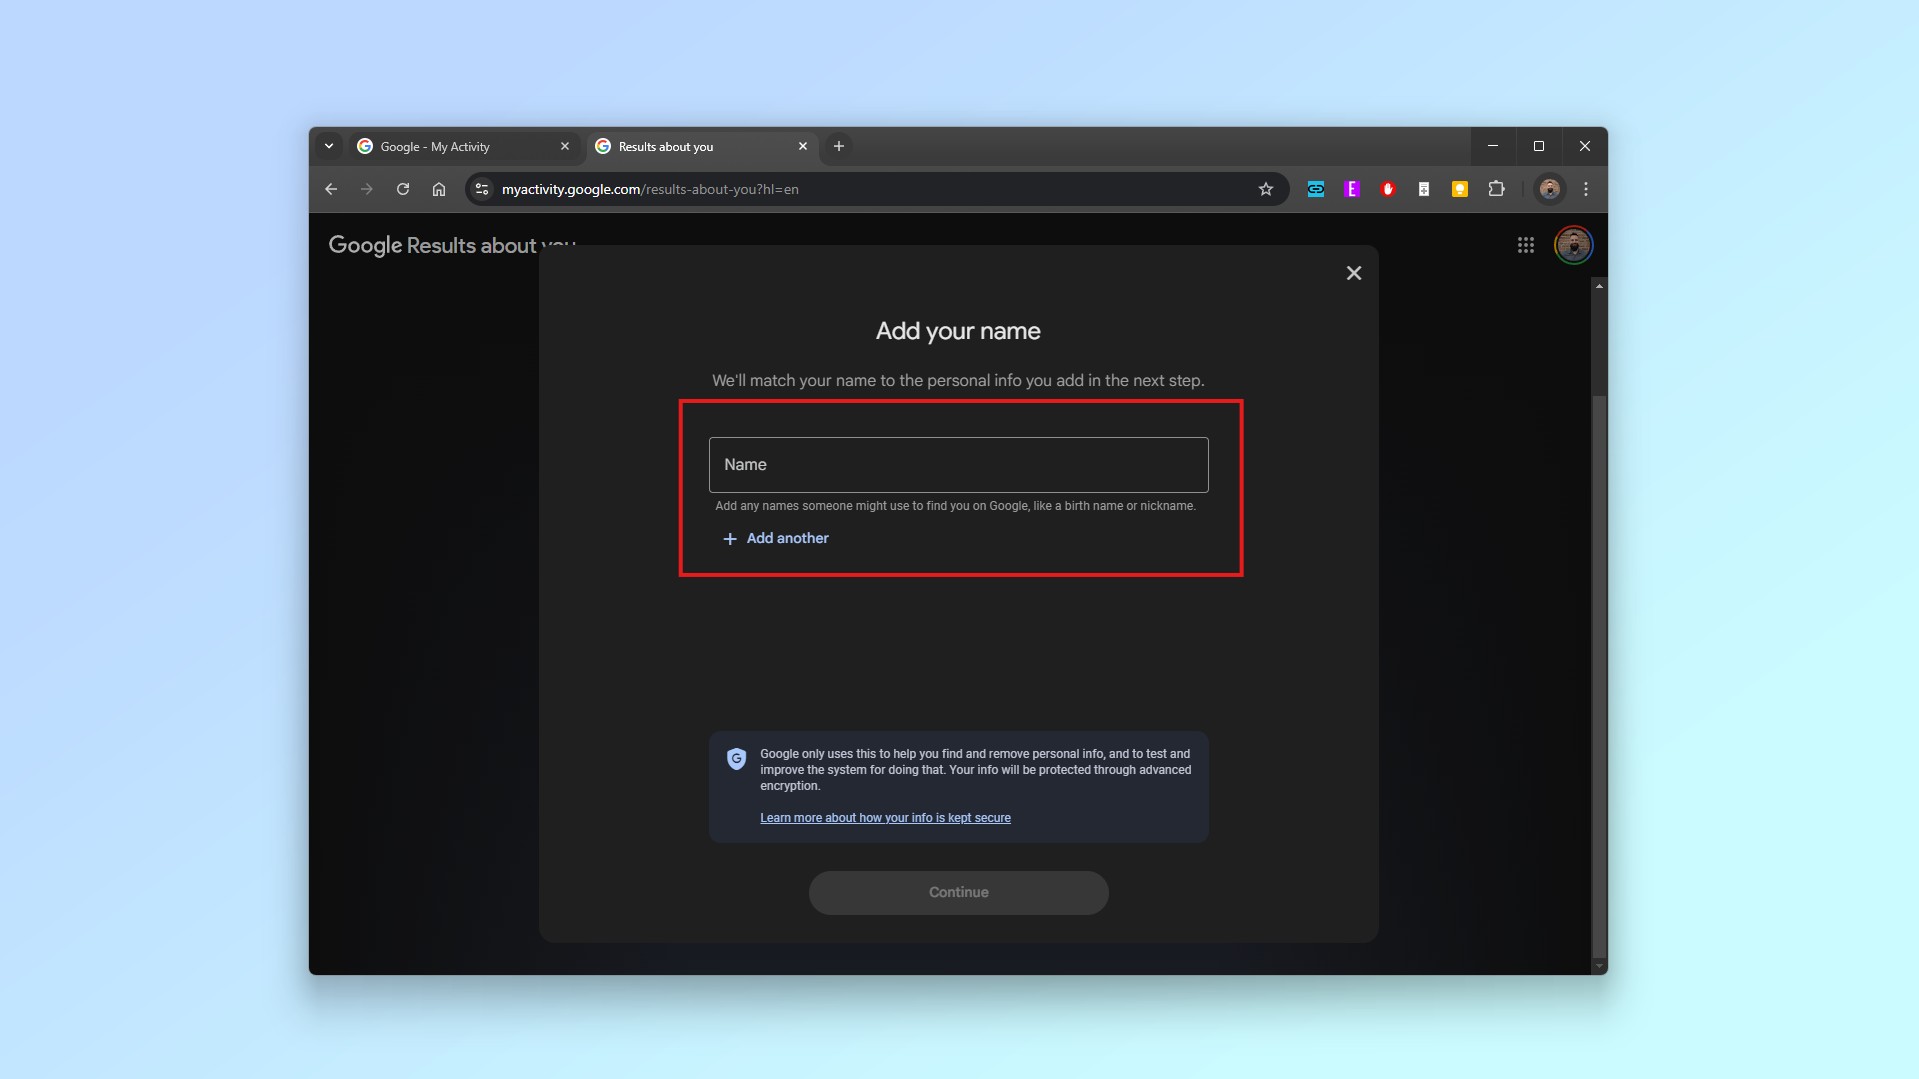Open the Google apps grid
Screen dimensions: 1919x1079
point(1525,245)
